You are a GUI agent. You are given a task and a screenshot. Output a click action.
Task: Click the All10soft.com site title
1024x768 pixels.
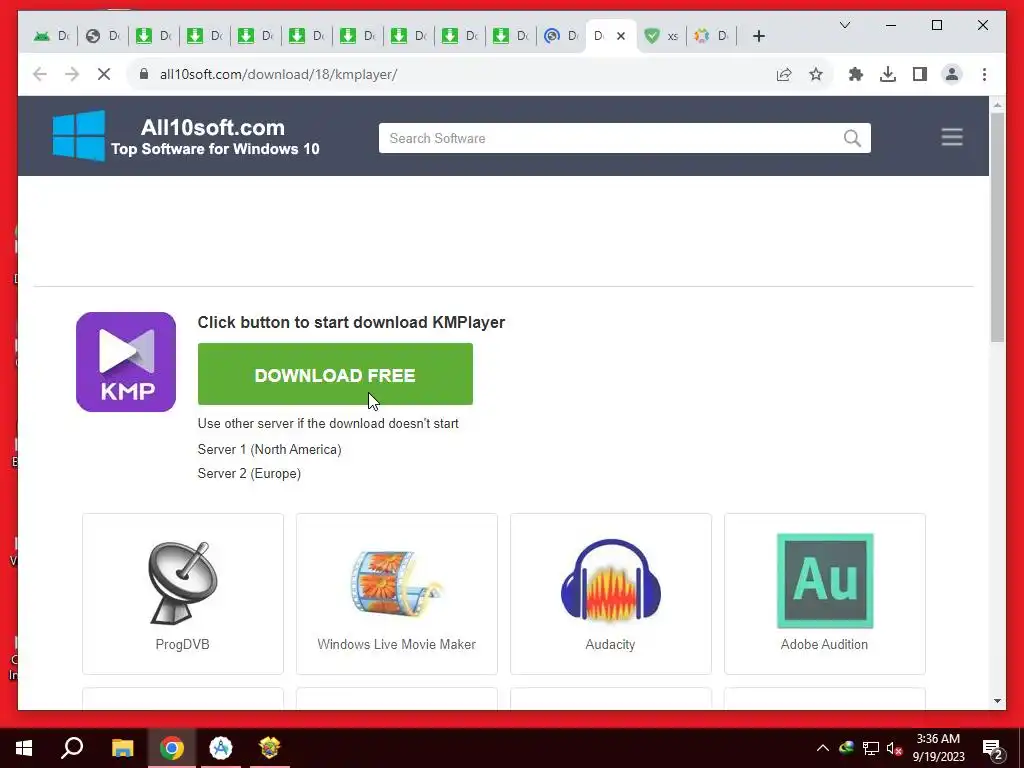(212, 127)
